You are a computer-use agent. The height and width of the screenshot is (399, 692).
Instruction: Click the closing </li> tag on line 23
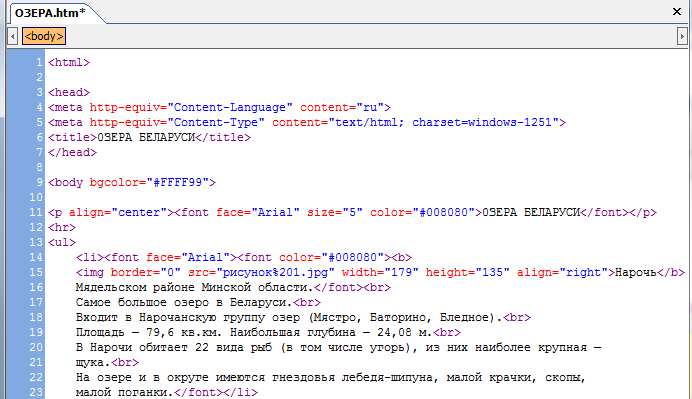click(x=241, y=392)
